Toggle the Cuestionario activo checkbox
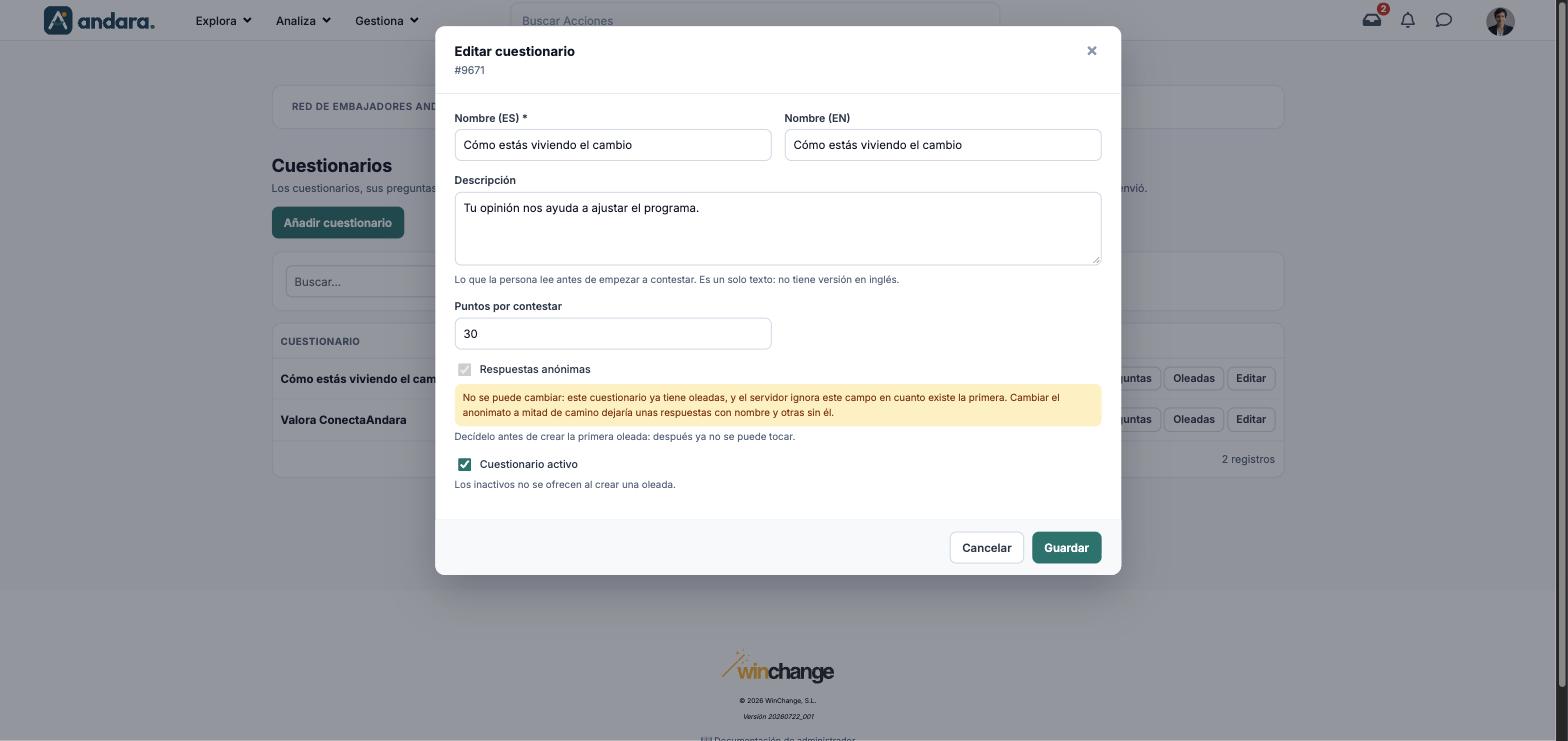This screenshot has height=741, width=1568. click(x=464, y=464)
